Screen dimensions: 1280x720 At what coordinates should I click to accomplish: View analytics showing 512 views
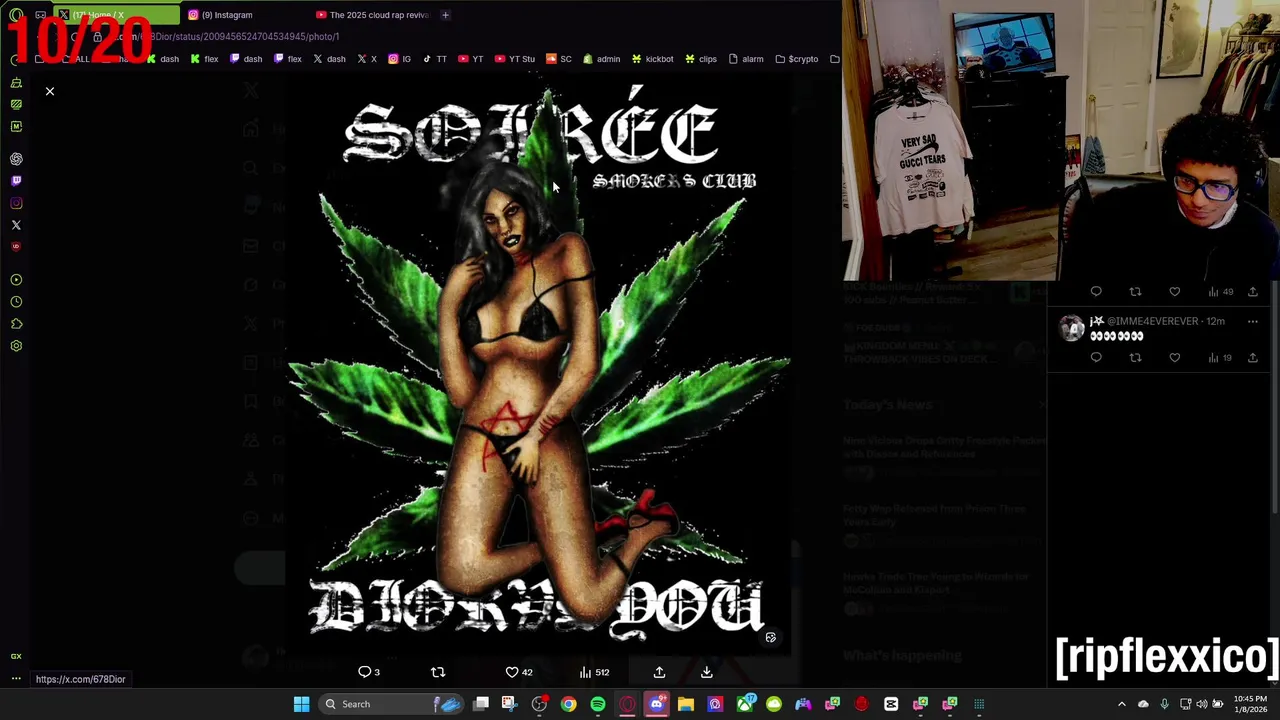pos(594,672)
